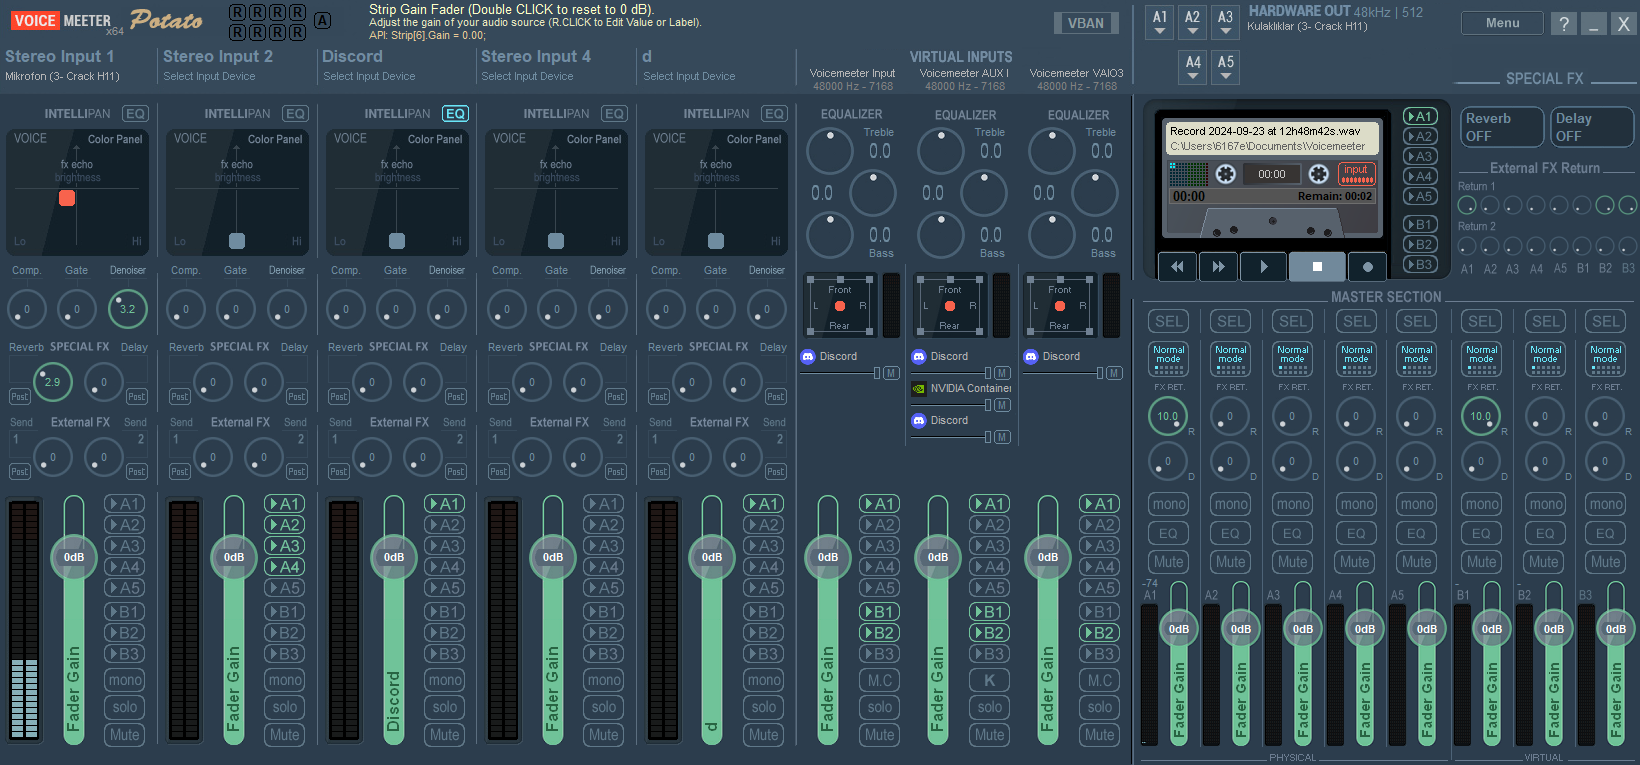
Task: Toggle mono on the Discord strip
Action: (445, 680)
